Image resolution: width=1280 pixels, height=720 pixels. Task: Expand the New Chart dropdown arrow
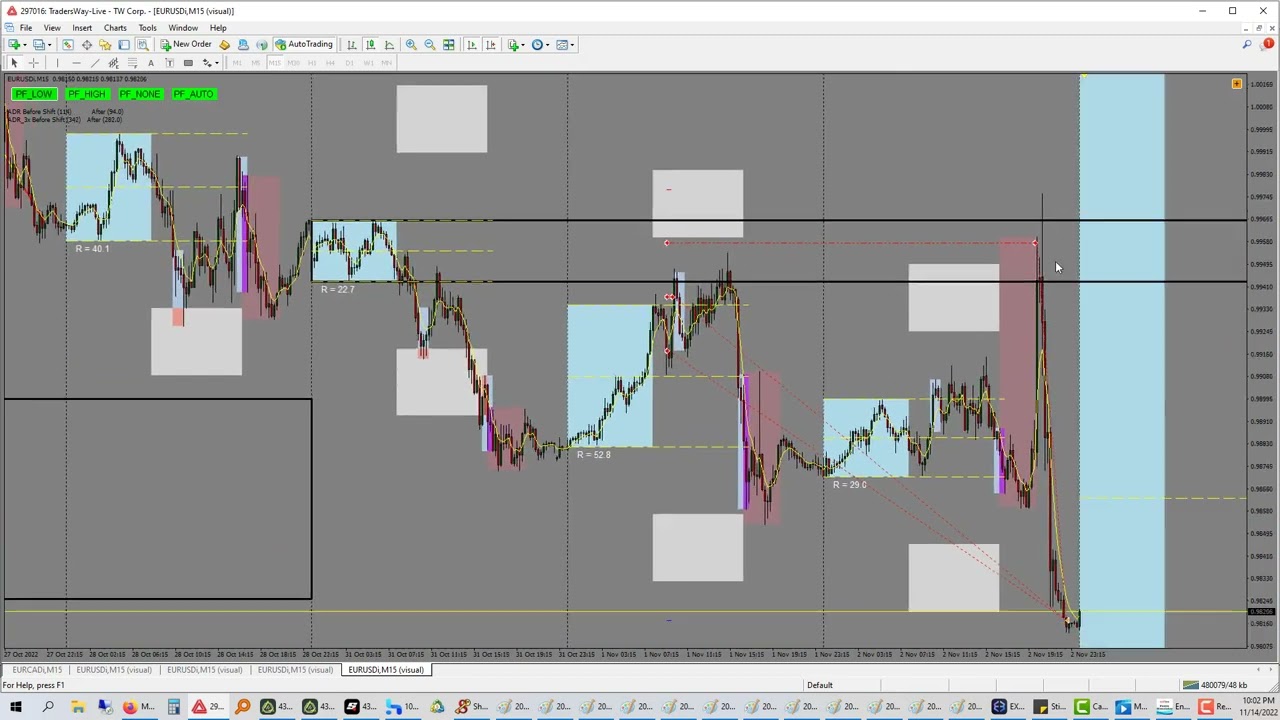pyautogui.click(x=25, y=45)
